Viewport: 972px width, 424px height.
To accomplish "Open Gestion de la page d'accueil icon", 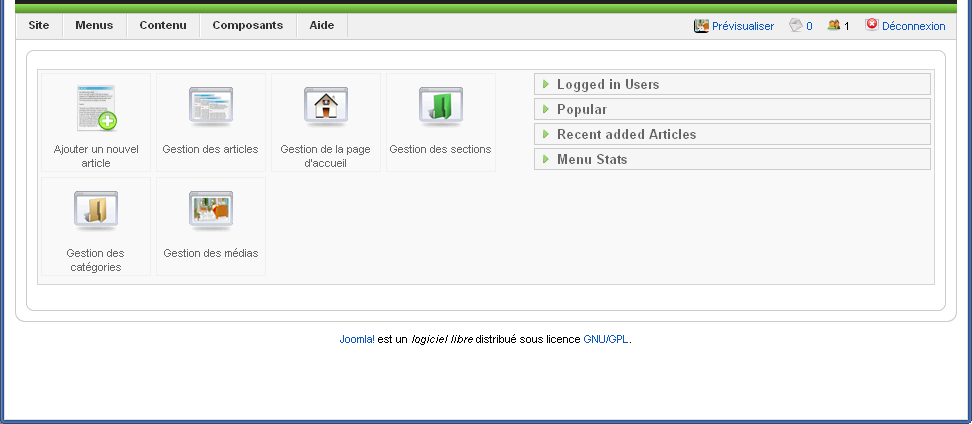I will (x=325, y=105).
